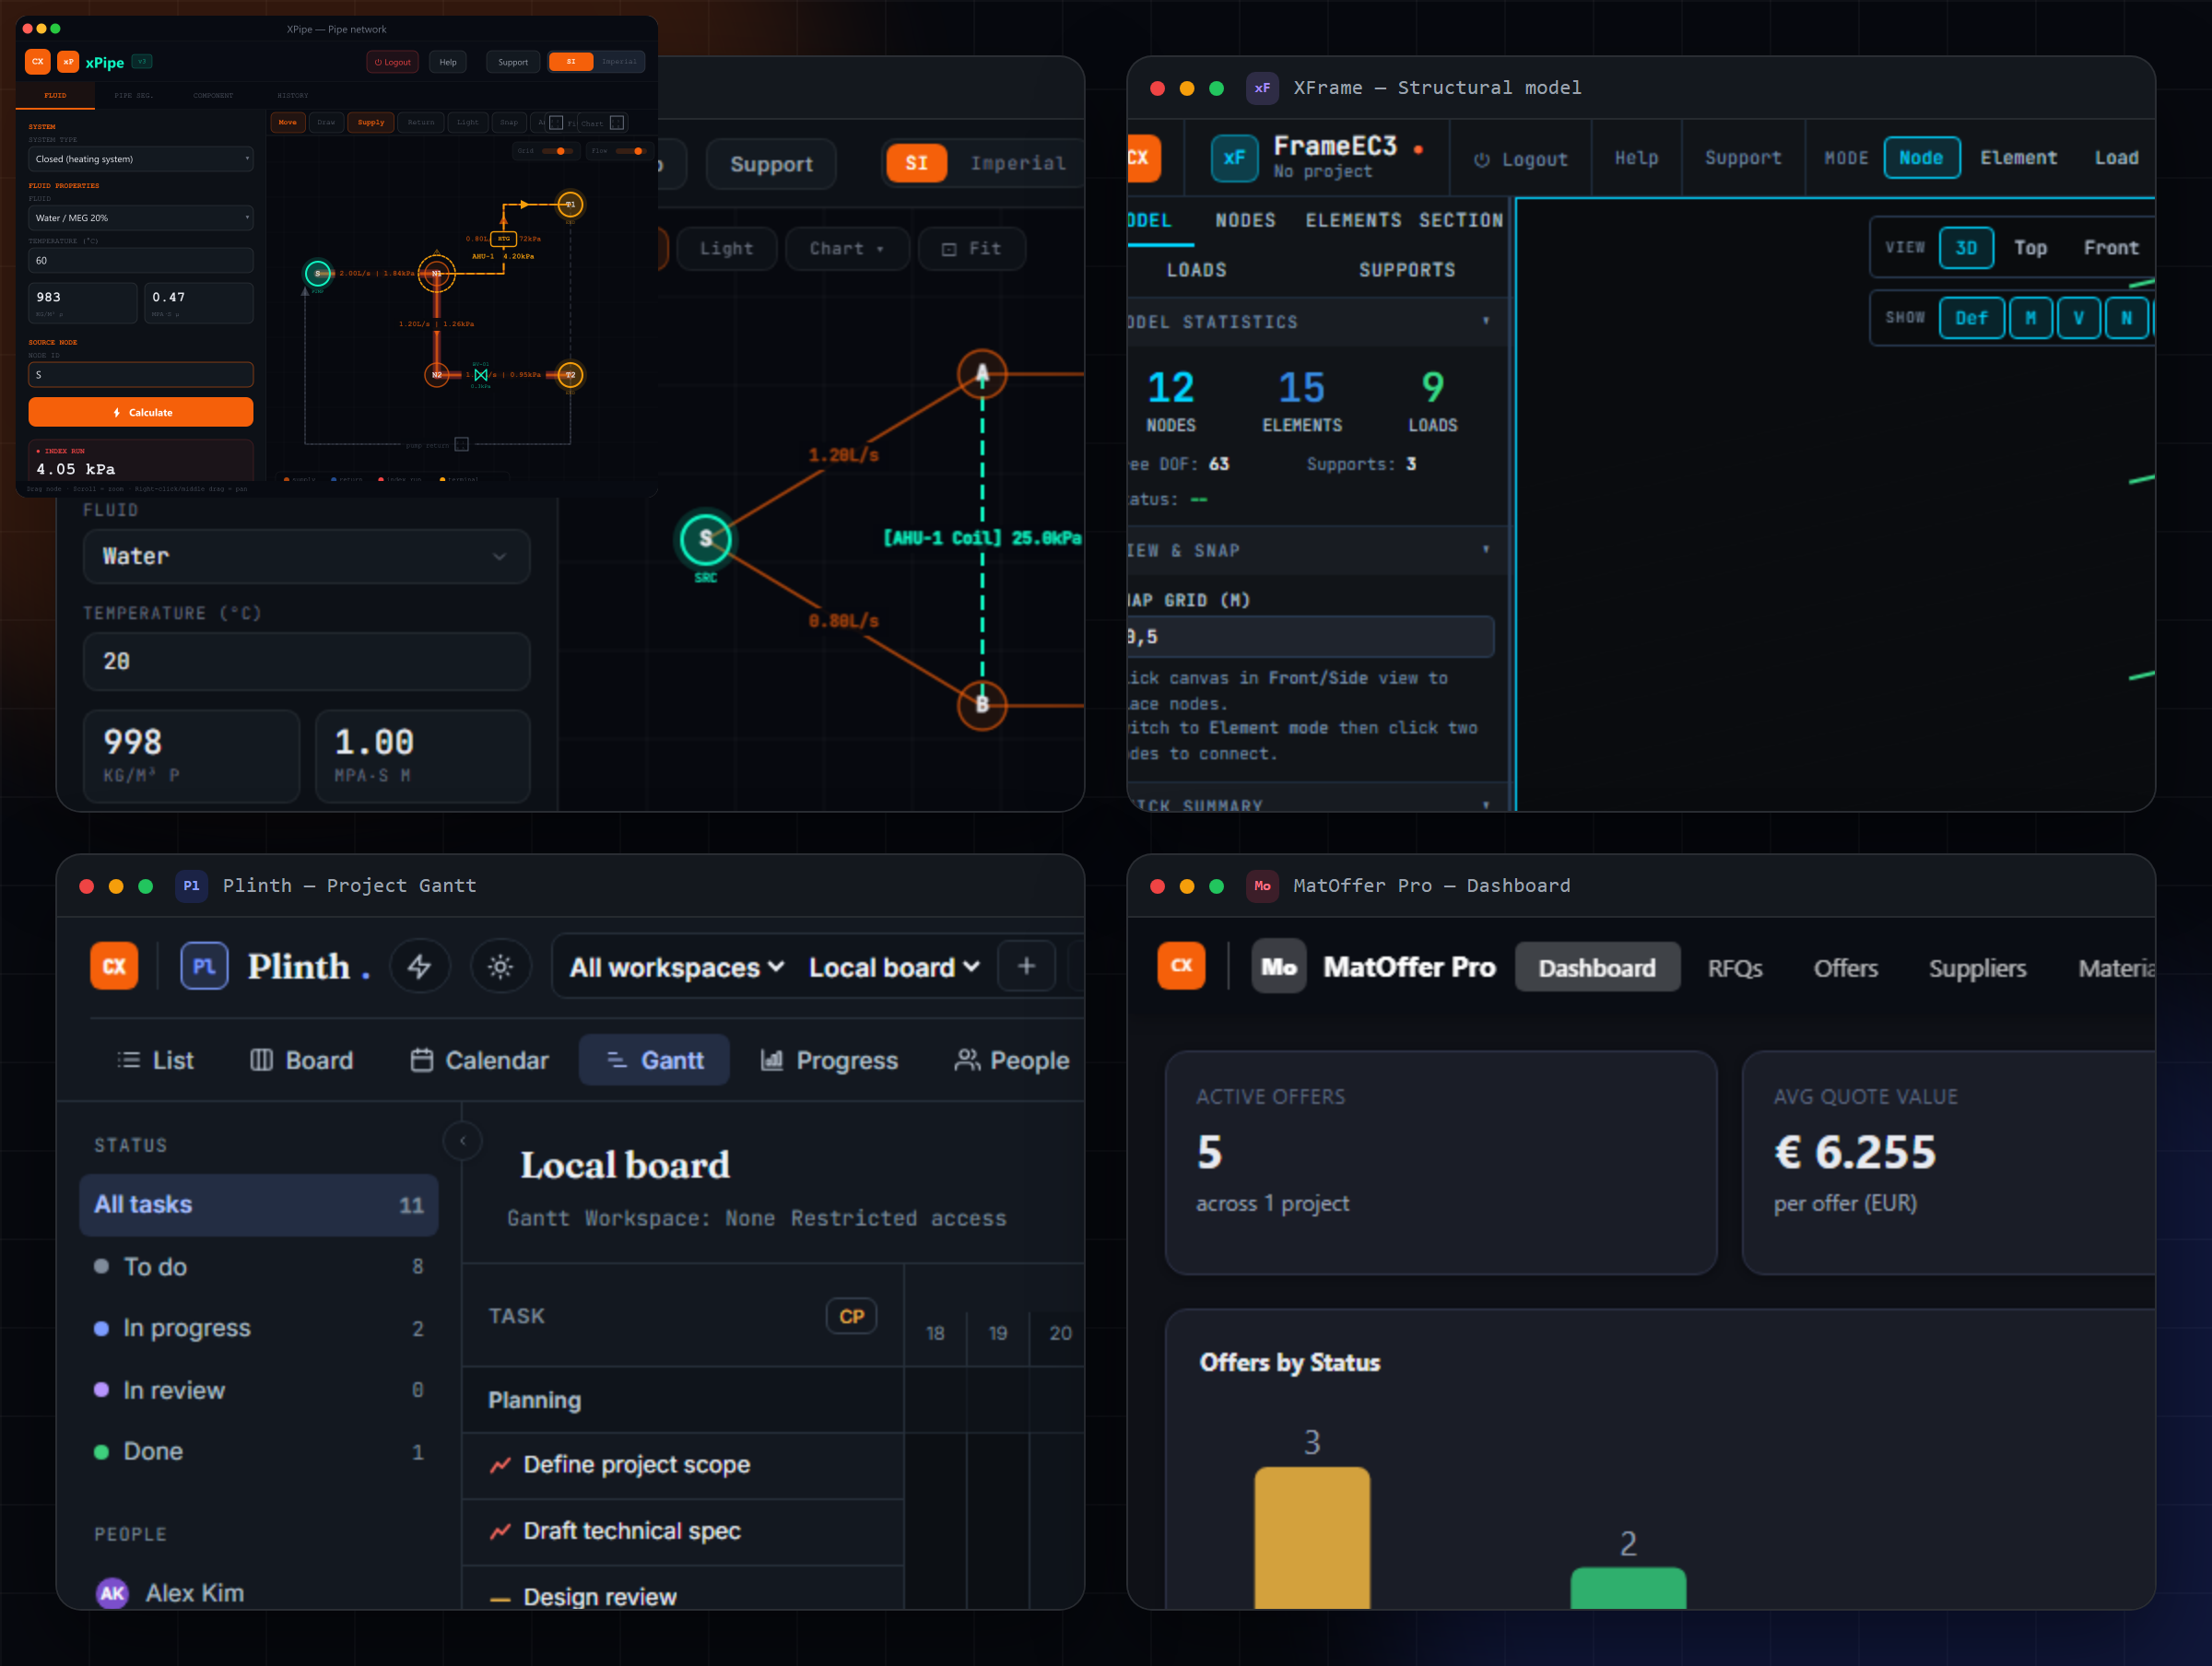Click the Mo icon in MatOffer title bar
This screenshot has height=1666, width=2212.
click(x=1262, y=886)
